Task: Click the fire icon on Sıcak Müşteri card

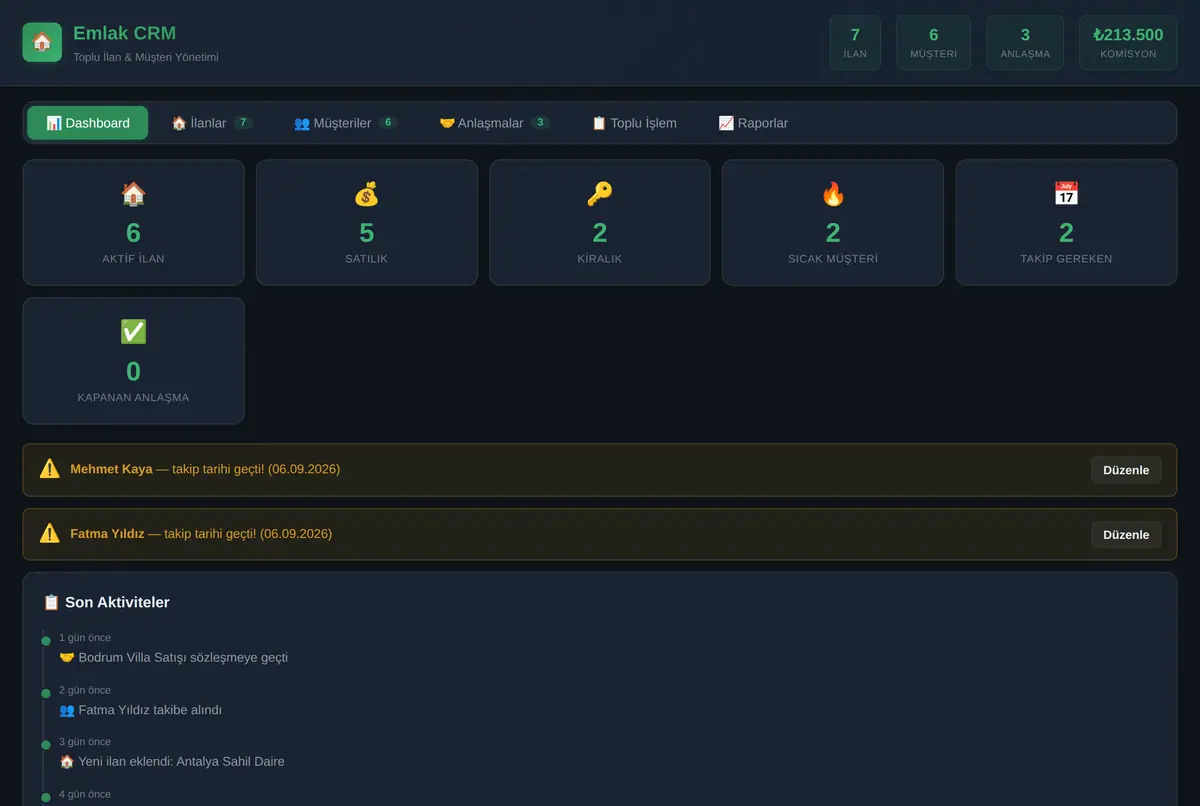Action: click(x=833, y=194)
